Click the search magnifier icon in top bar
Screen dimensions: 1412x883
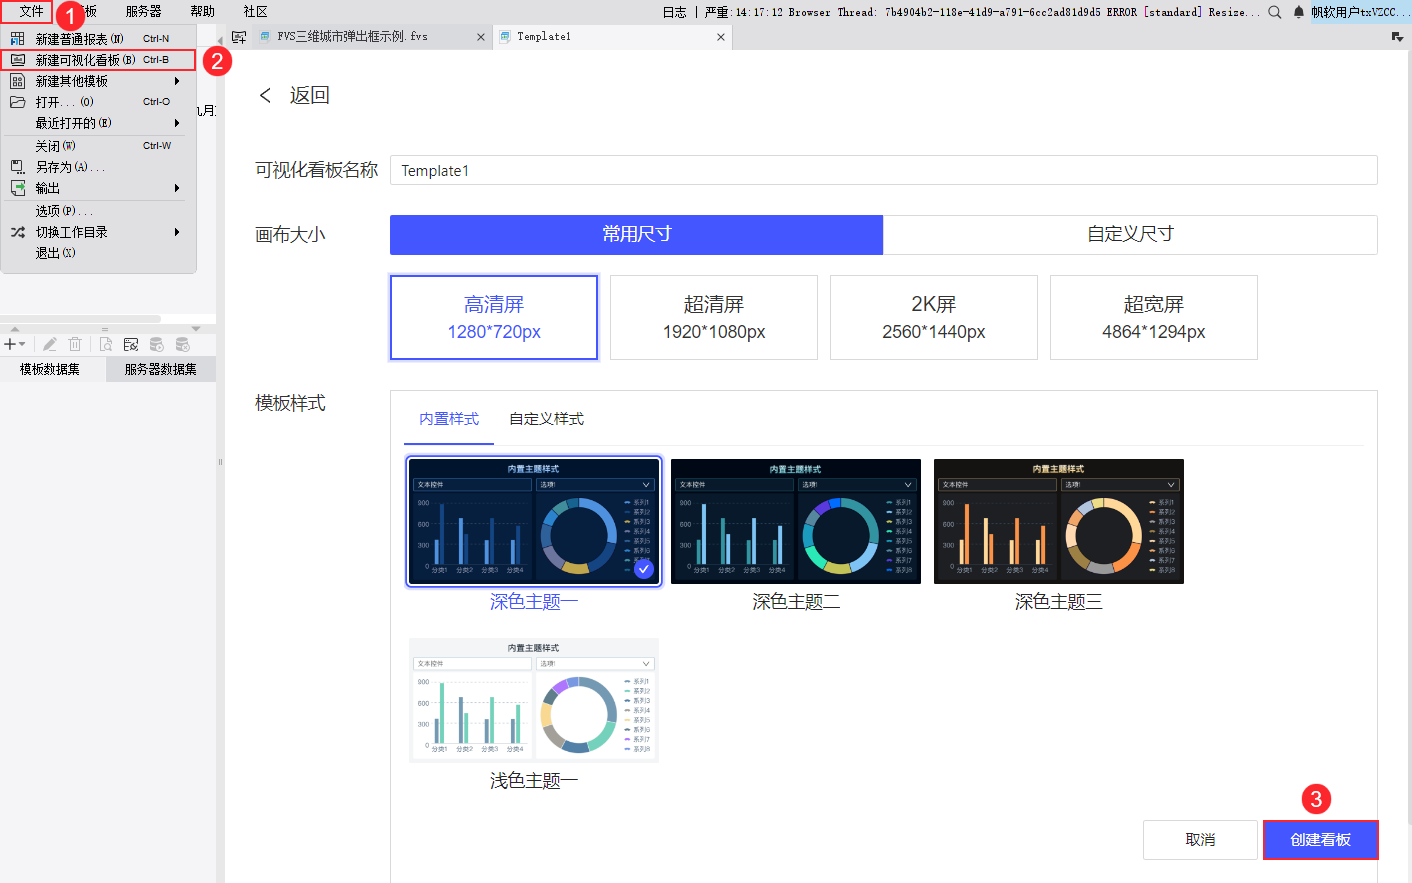coord(1274,12)
